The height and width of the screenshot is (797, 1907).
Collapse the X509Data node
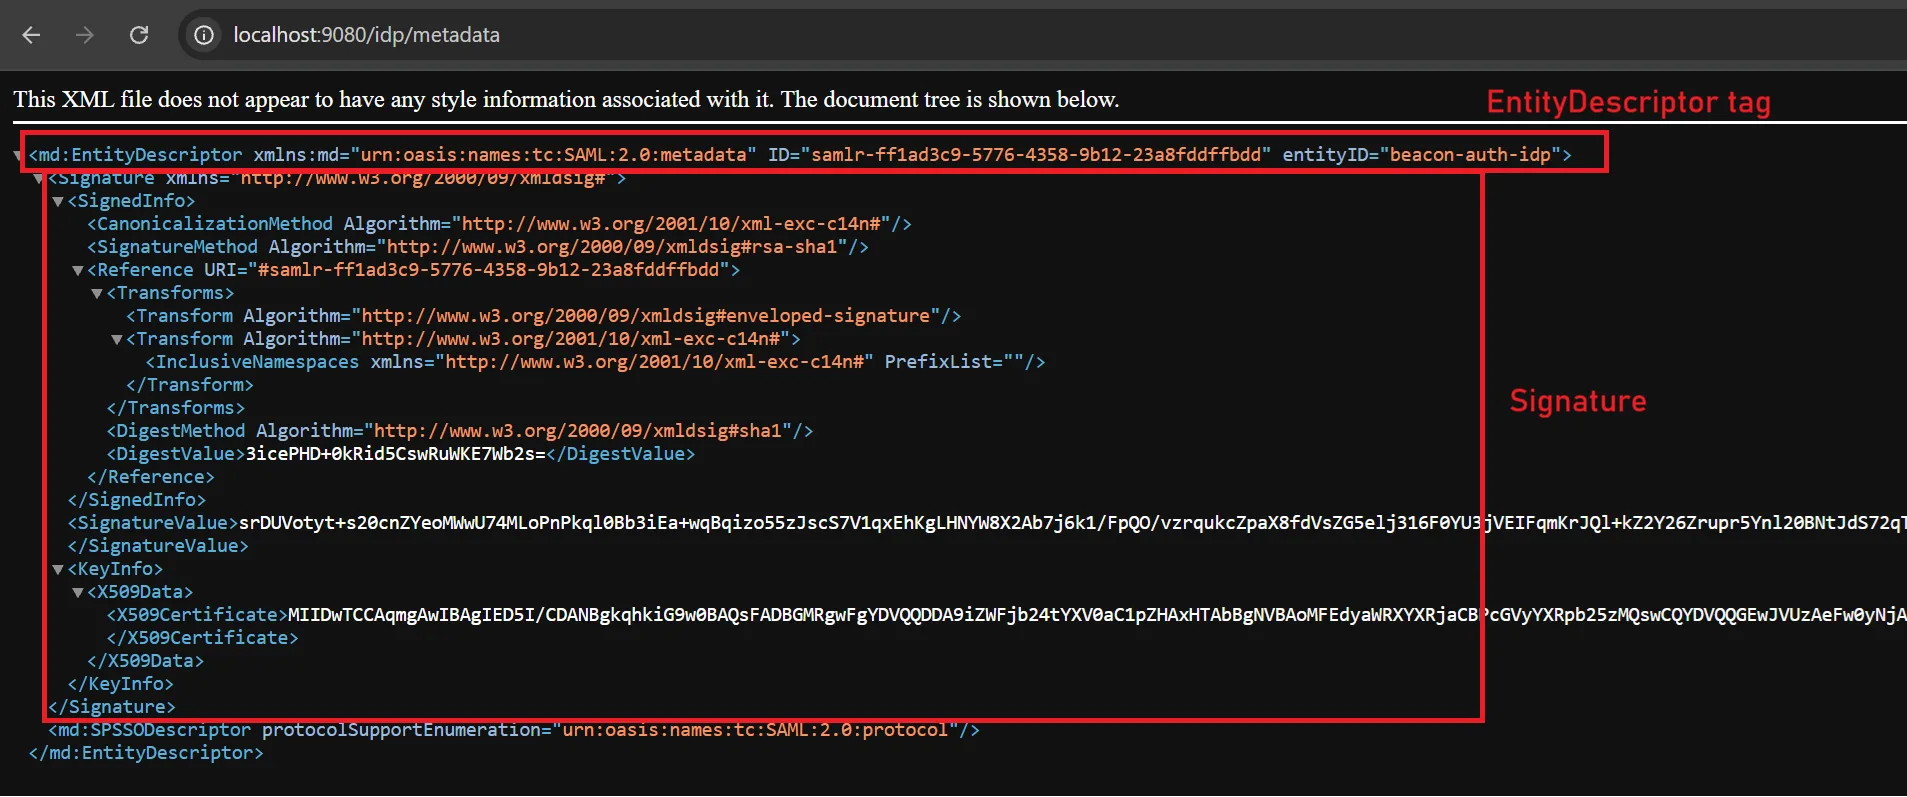click(78, 592)
